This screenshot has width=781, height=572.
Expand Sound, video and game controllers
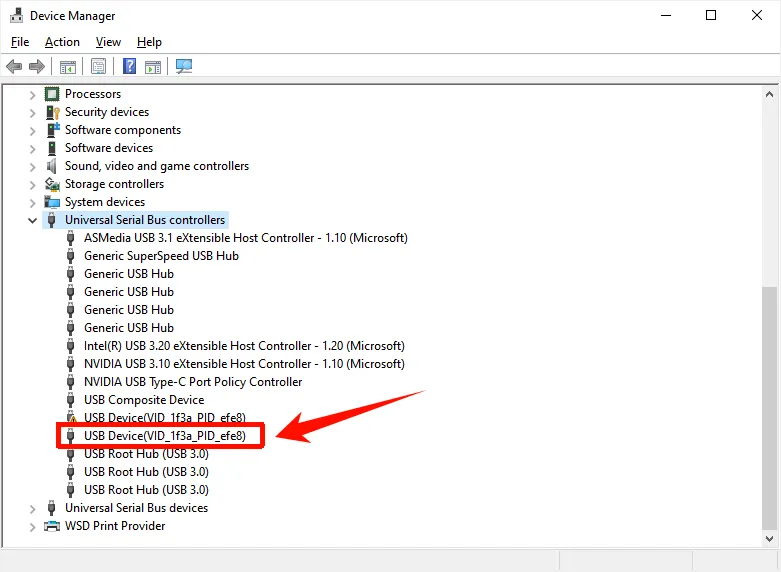coord(32,167)
